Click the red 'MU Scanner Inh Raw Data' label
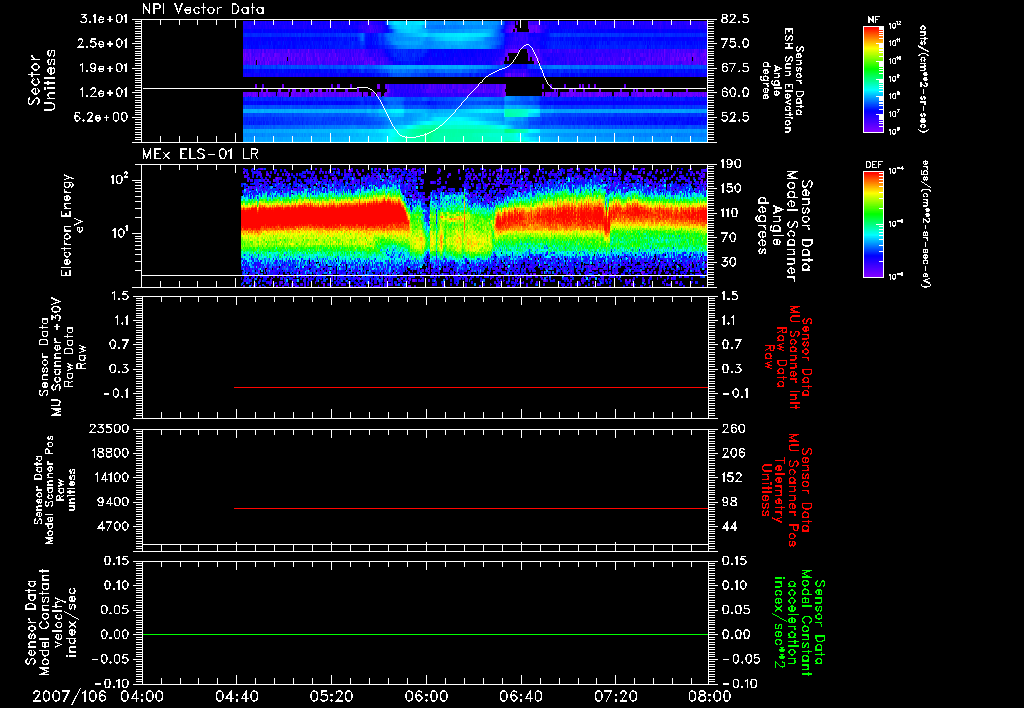 click(789, 357)
